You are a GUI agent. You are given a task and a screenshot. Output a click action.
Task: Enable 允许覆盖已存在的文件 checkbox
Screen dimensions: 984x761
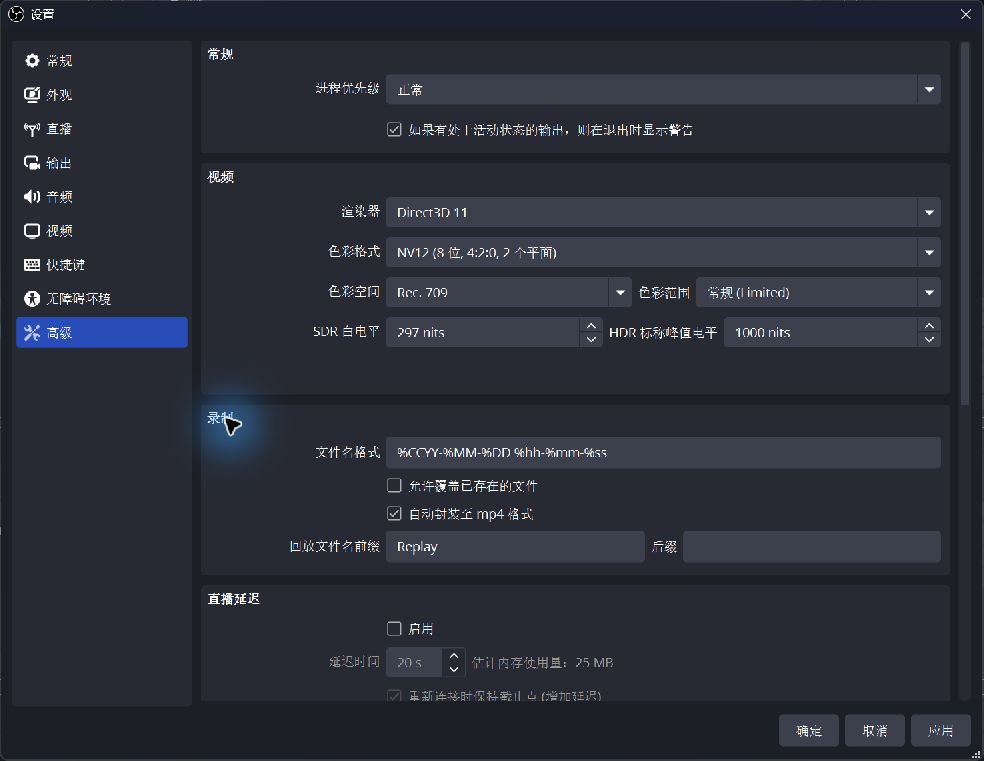coord(394,486)
